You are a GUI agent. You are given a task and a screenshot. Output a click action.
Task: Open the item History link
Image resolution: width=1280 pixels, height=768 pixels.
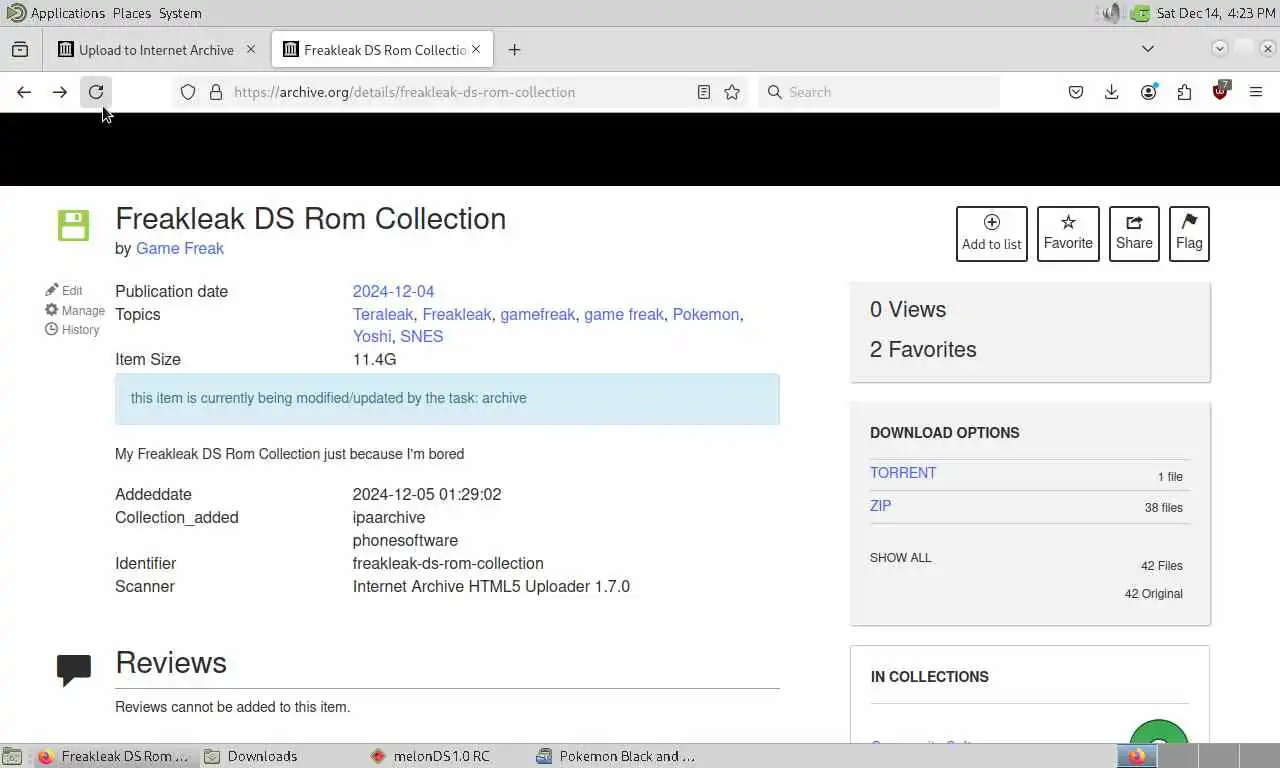click(72, 329)
